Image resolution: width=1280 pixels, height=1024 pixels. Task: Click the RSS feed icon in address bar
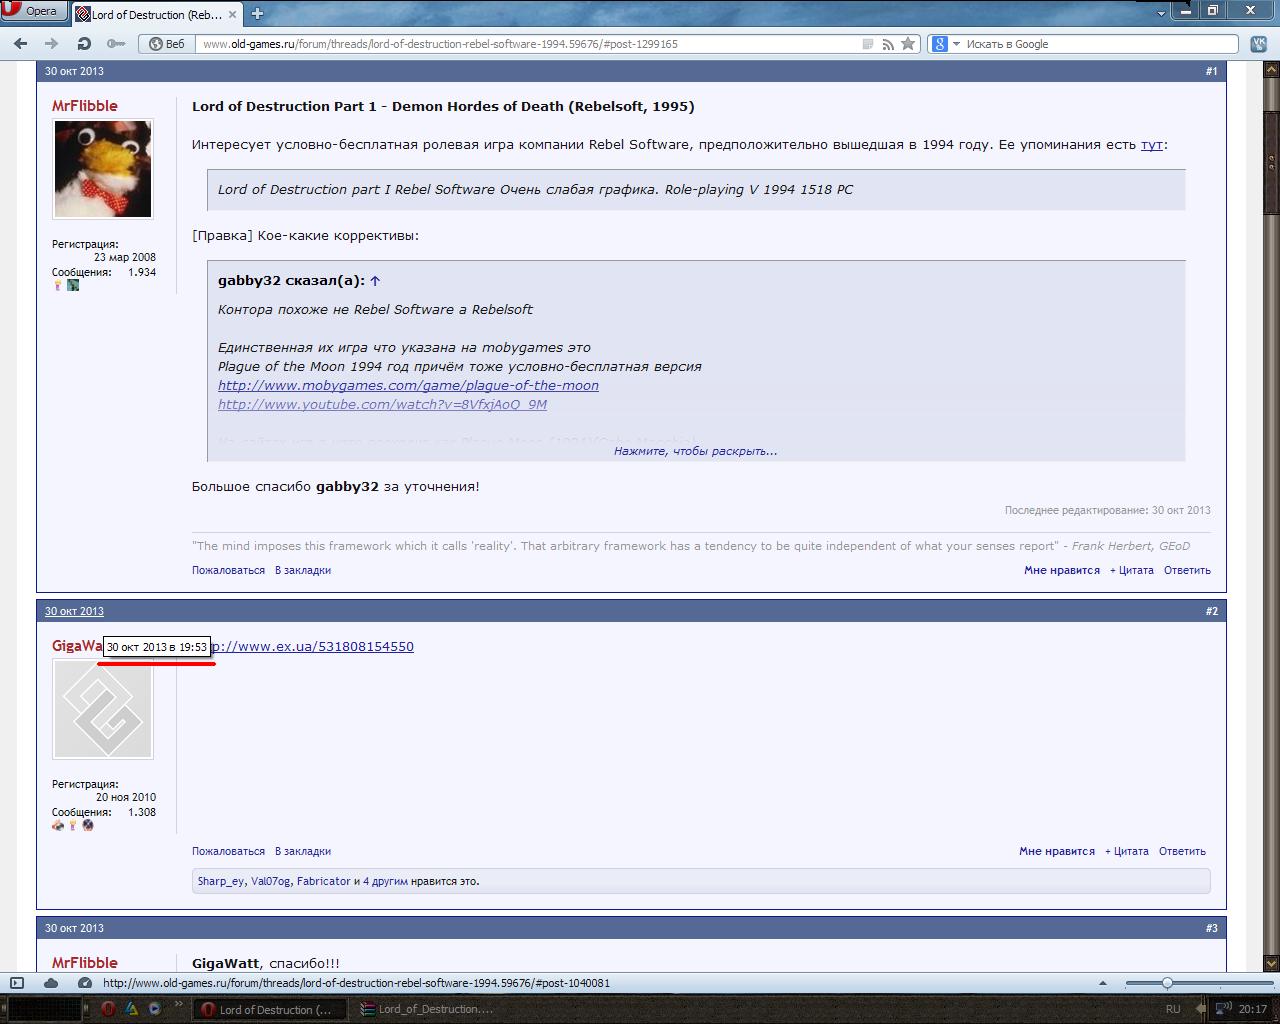point(888,44)
